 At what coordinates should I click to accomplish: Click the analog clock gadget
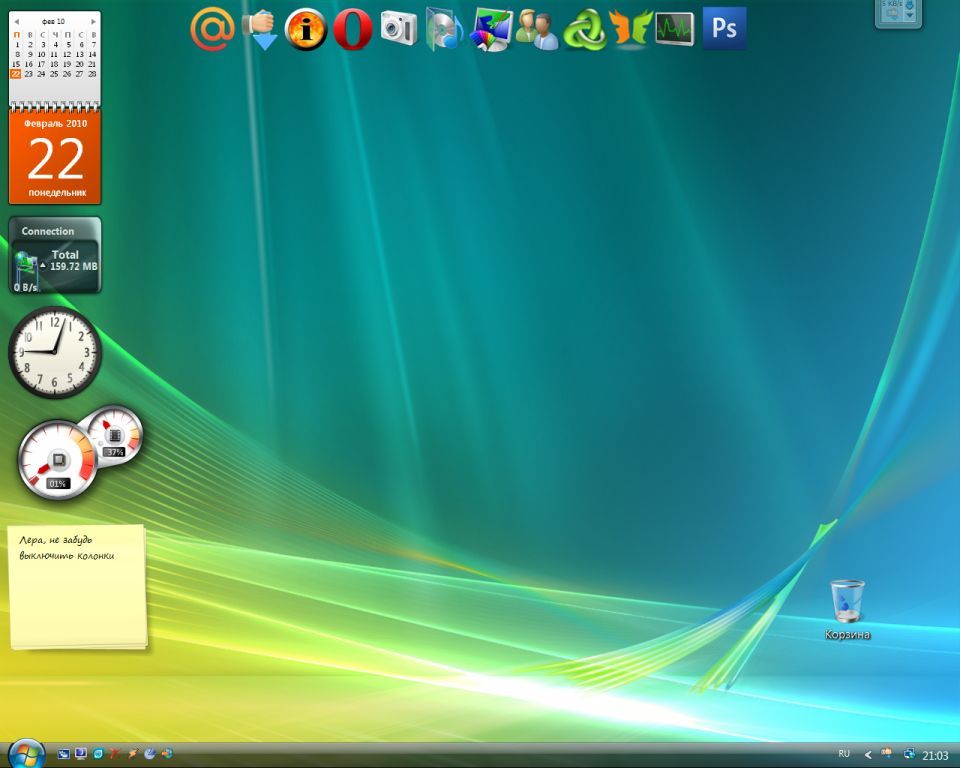pos(54,352)
